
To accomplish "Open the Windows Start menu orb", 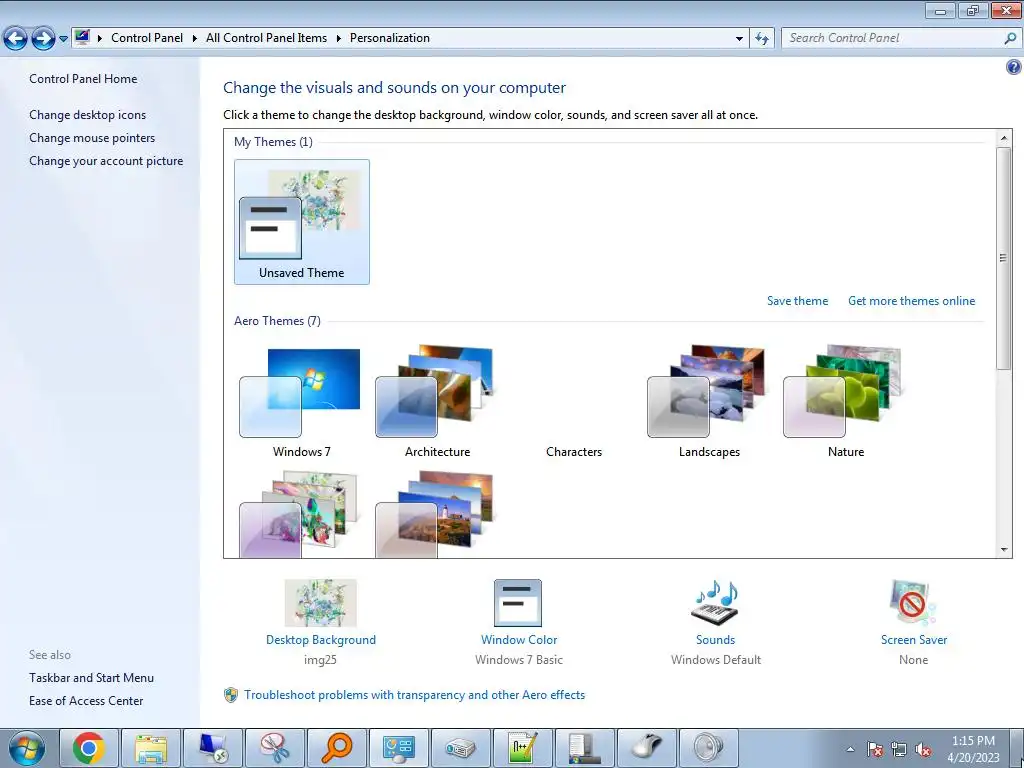I will tap(27, 748).
